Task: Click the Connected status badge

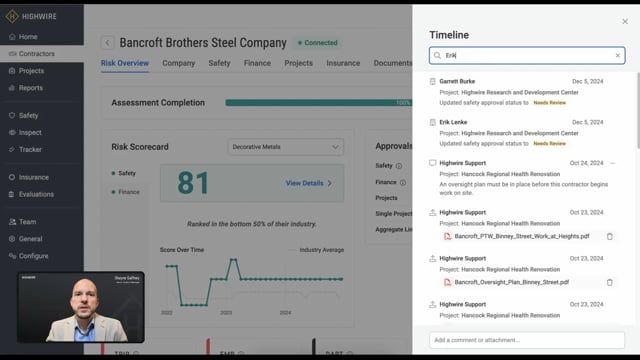Action: (x=318, y=42)
